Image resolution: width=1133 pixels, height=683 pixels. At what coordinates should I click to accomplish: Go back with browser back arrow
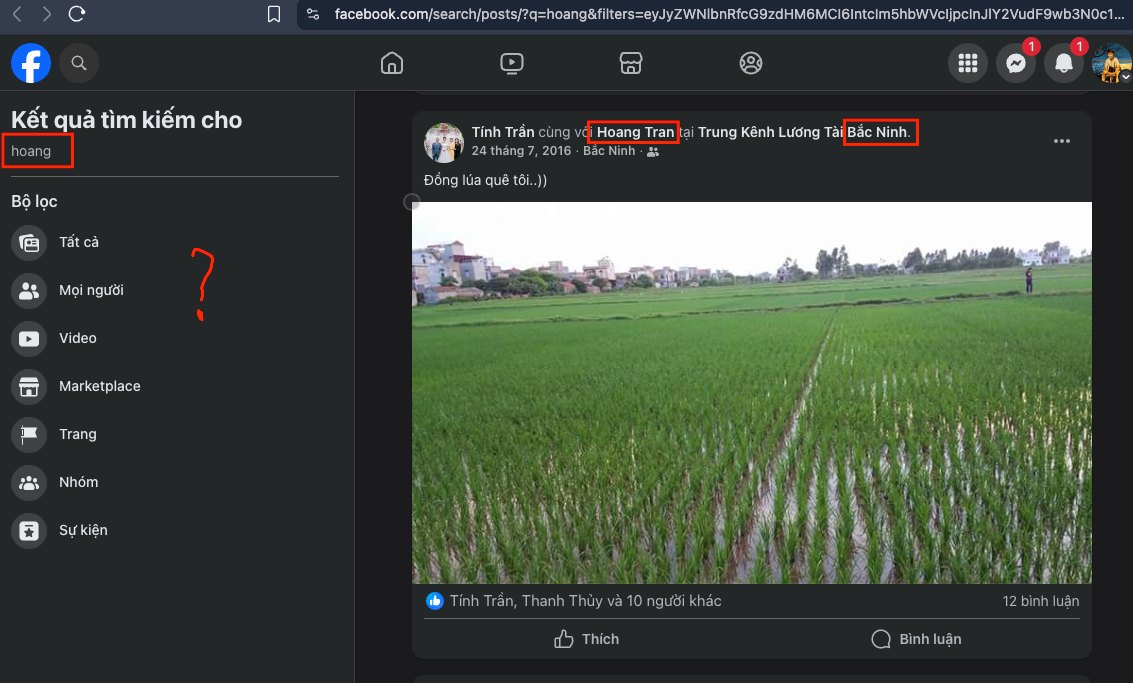(17, 14)
